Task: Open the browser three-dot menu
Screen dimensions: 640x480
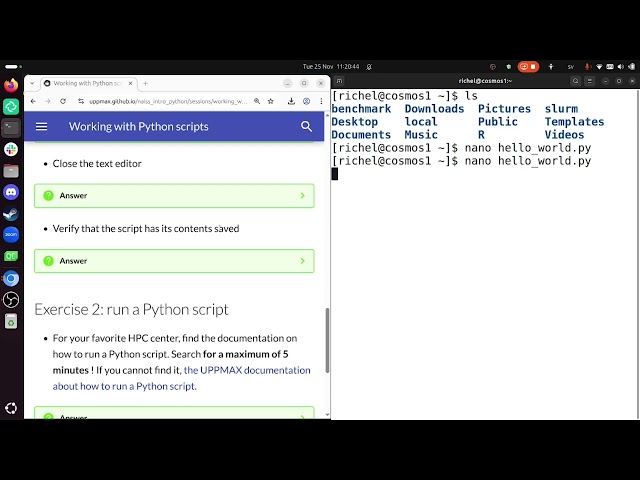Action: point(321,101)
